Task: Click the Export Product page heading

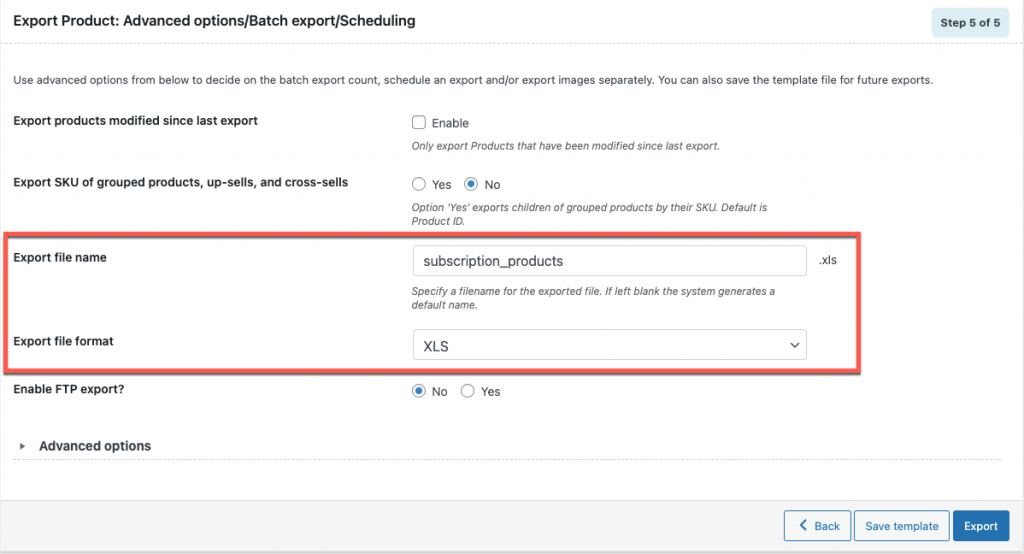Action: (x=214, y=21)
